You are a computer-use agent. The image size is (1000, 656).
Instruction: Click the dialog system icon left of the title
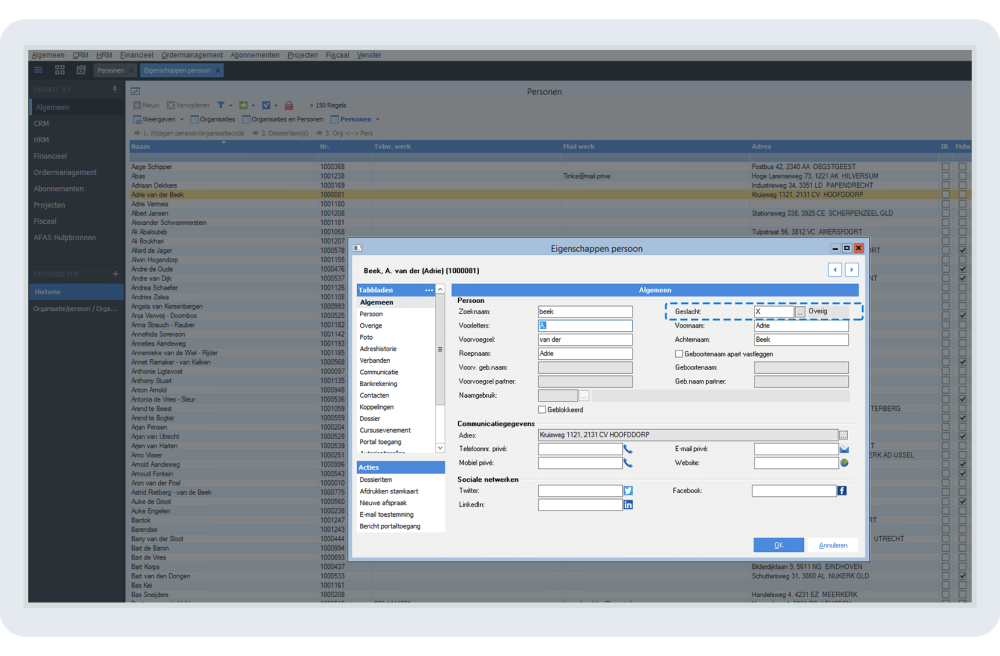coord(358,249)
